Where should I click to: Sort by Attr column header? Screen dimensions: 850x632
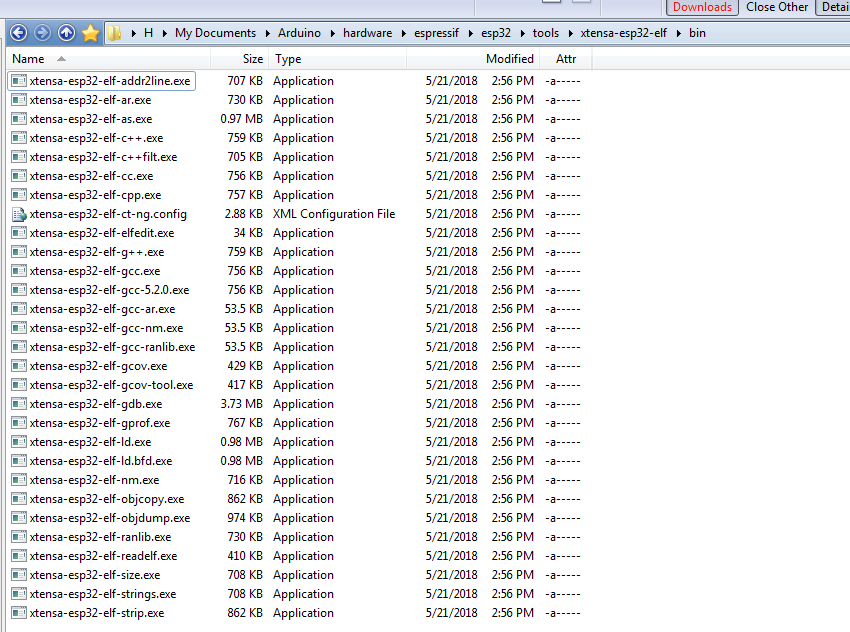click(x=565, y=59)
